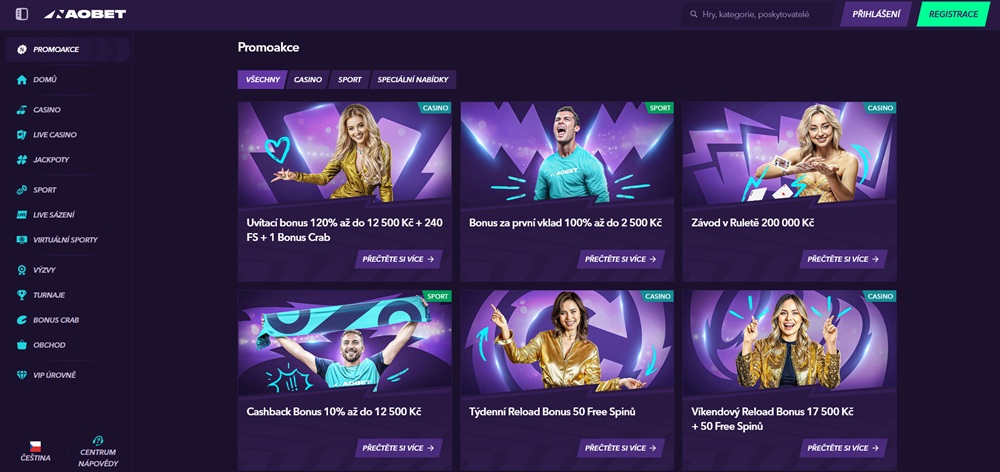
Task: Go to Live Sázení in sidebar
Action: (x=54, y=215)
